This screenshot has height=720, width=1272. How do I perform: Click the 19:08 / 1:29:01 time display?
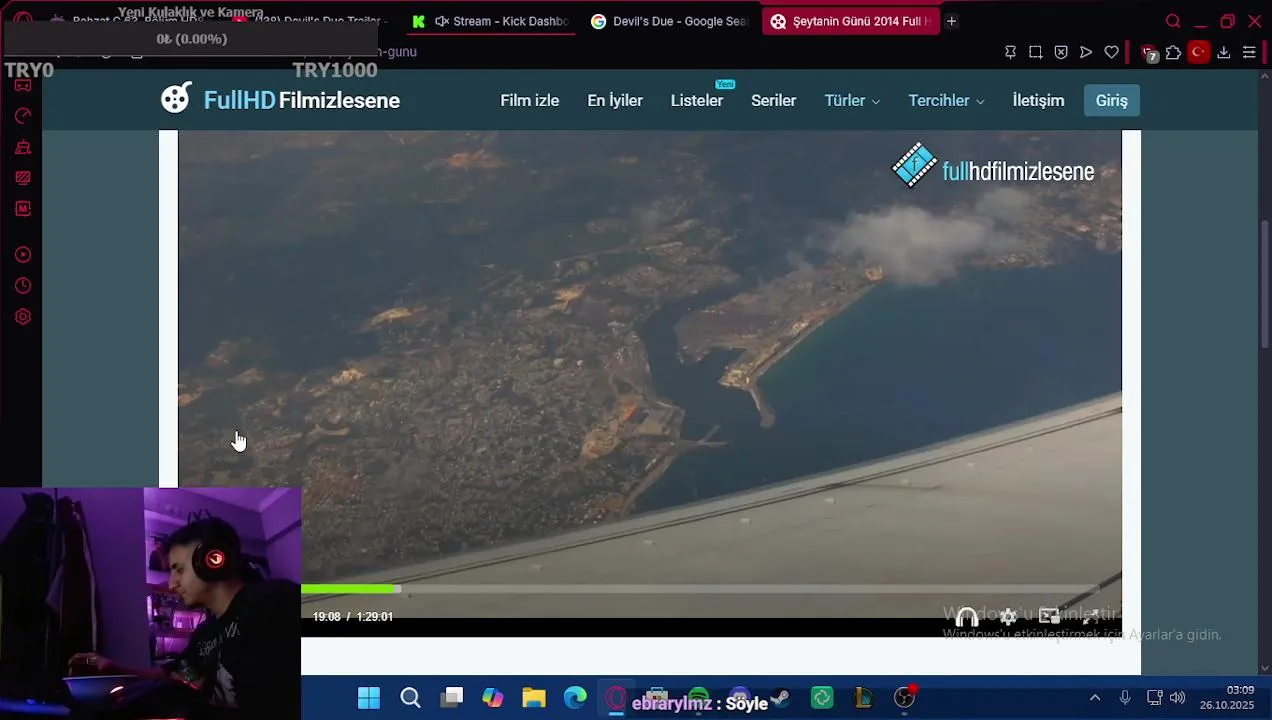tap(353, 617)
